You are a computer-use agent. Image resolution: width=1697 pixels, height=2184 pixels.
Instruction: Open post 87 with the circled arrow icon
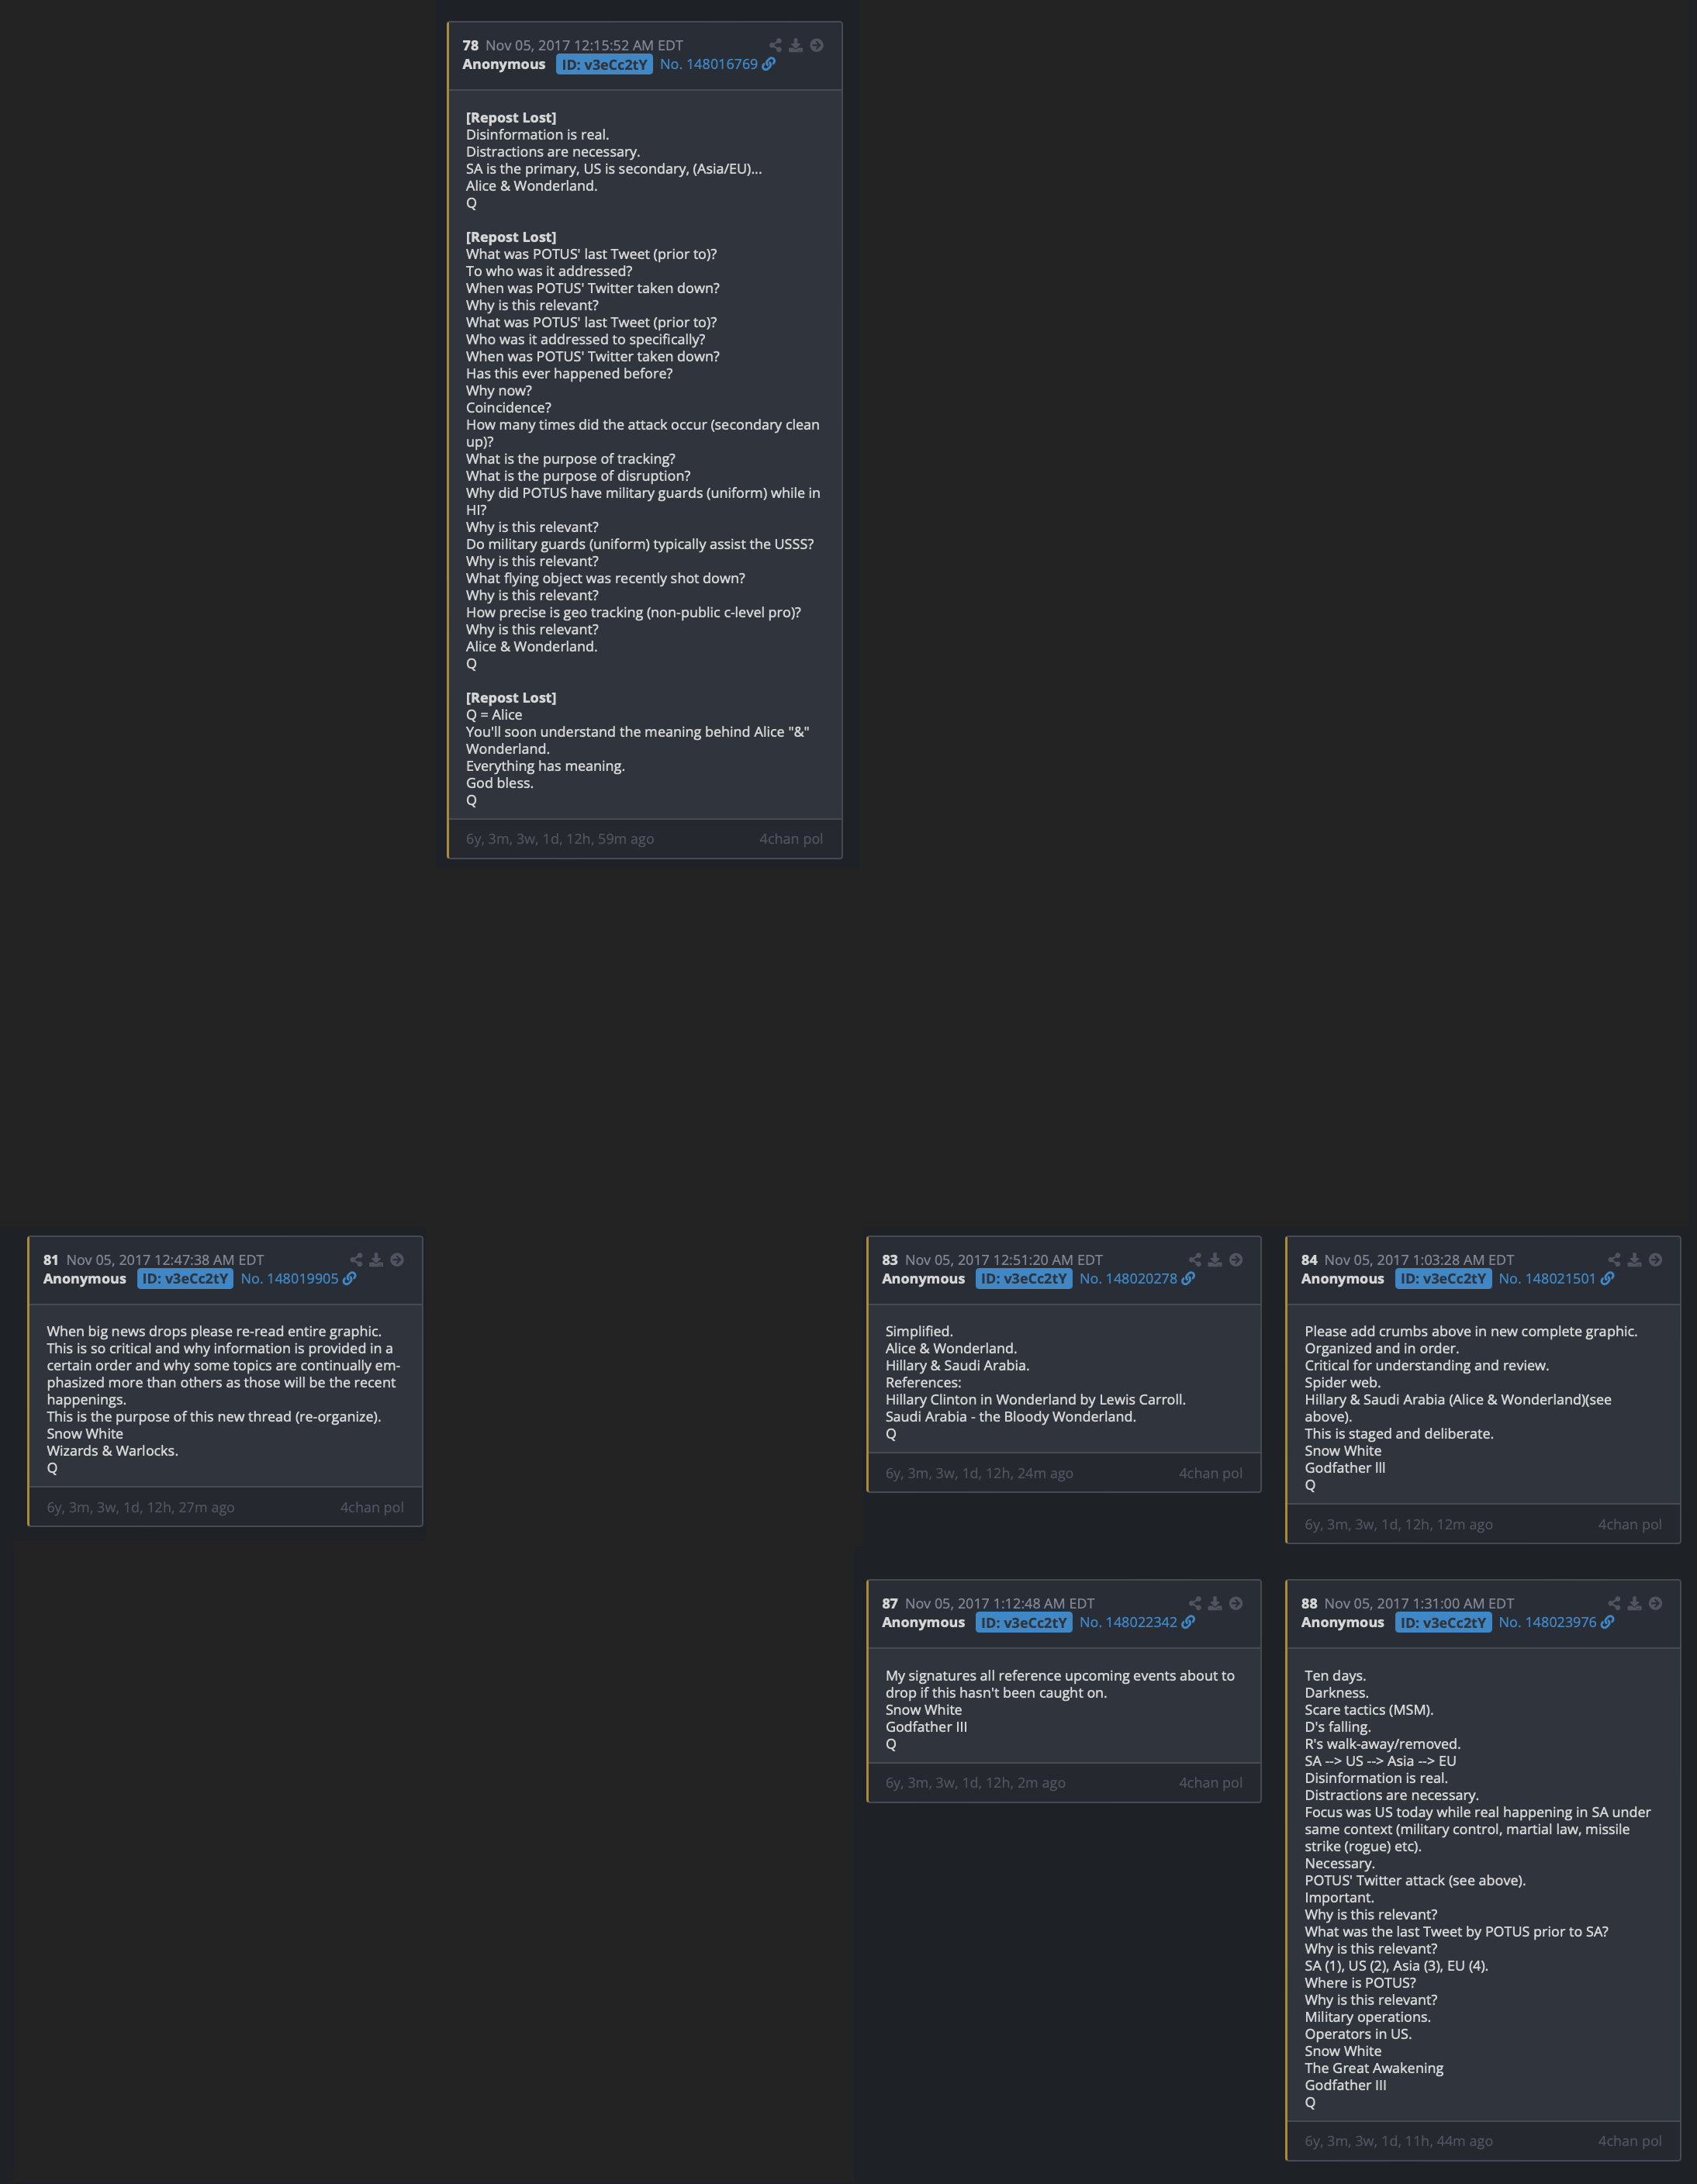[1237, 1604]
